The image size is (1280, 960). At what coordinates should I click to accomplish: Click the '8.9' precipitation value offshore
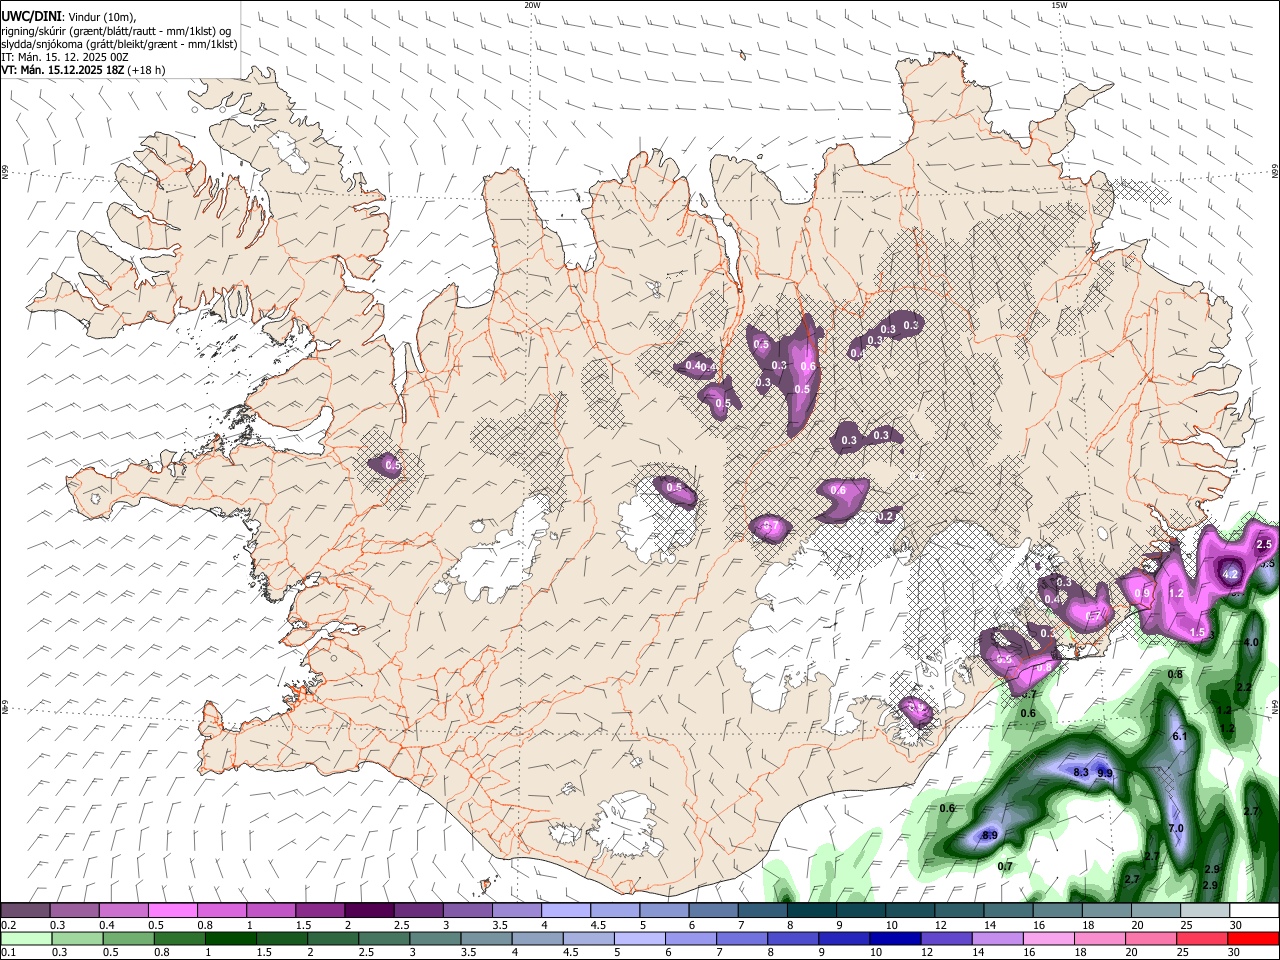990,835
